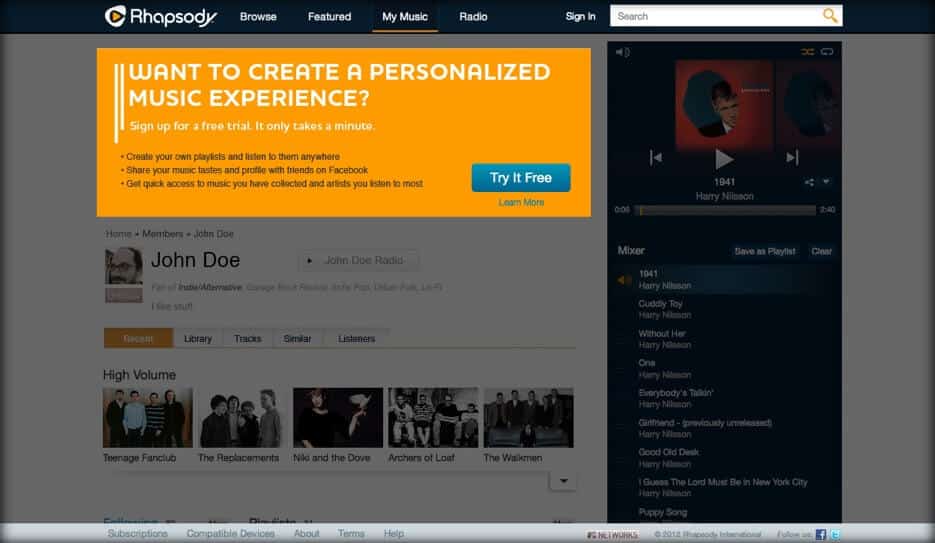Open Help footer link
The image size is (935, 543).
[394, 533]
